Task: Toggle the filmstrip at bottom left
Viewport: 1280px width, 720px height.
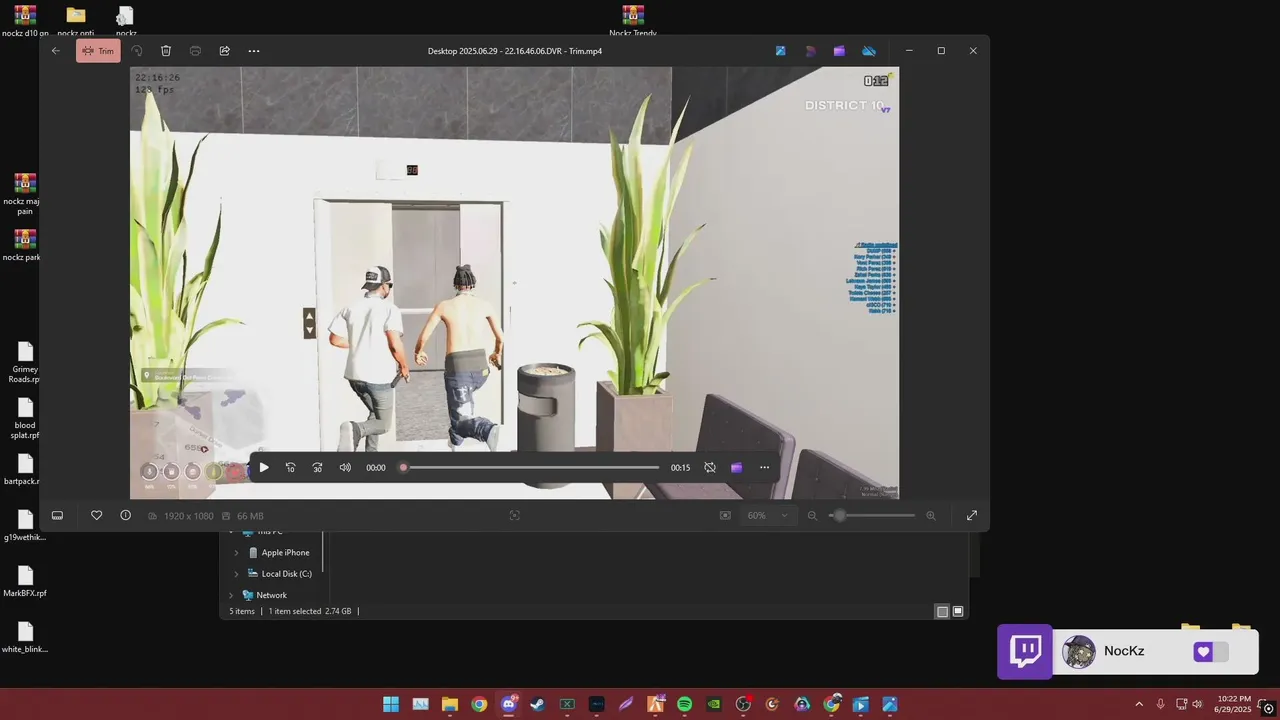Action: coord(58,515)
